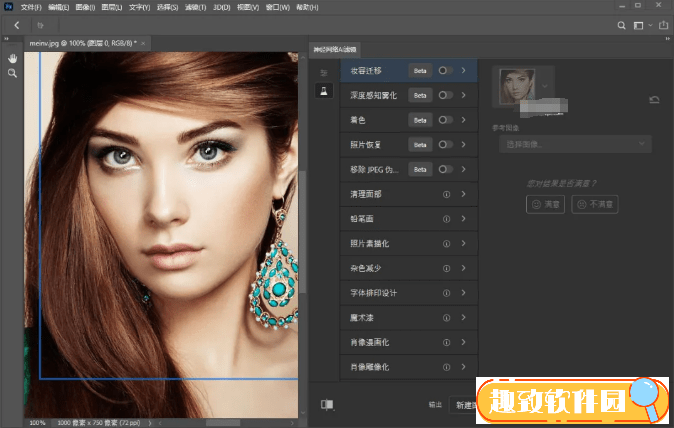Click the info icon for 肖像漫画化
This screenshot has width=674, height=428.
pyautogui.click(x=447, y=342)
